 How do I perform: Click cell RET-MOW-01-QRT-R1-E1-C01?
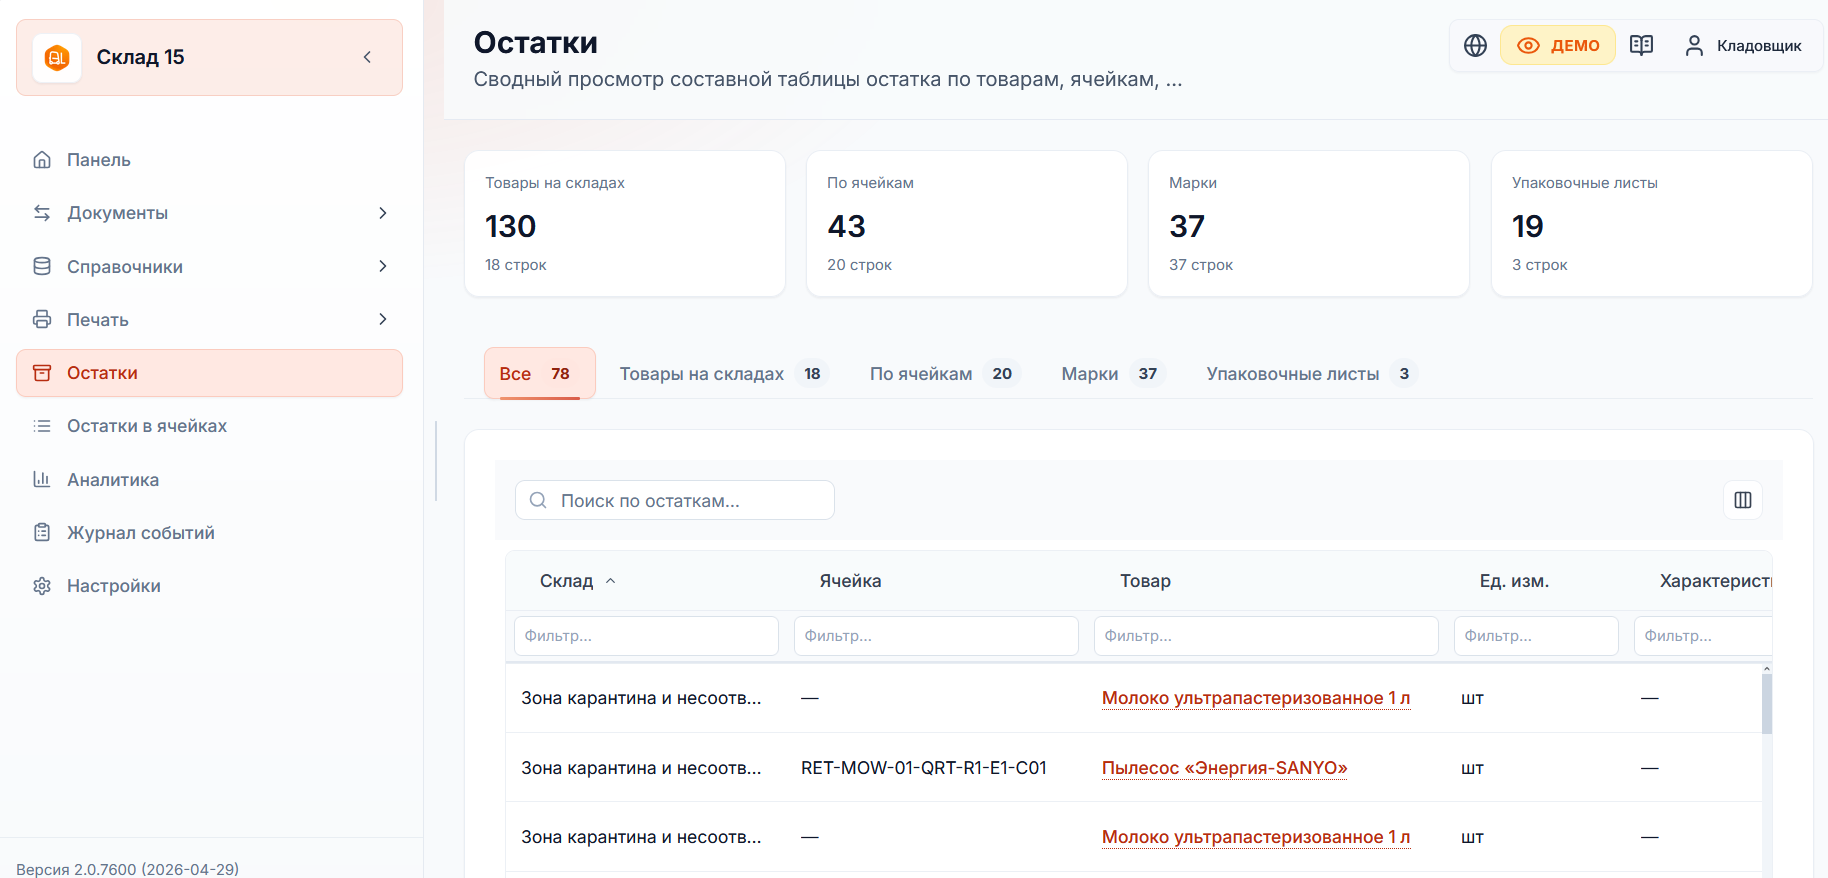click(x=924, y=768)
